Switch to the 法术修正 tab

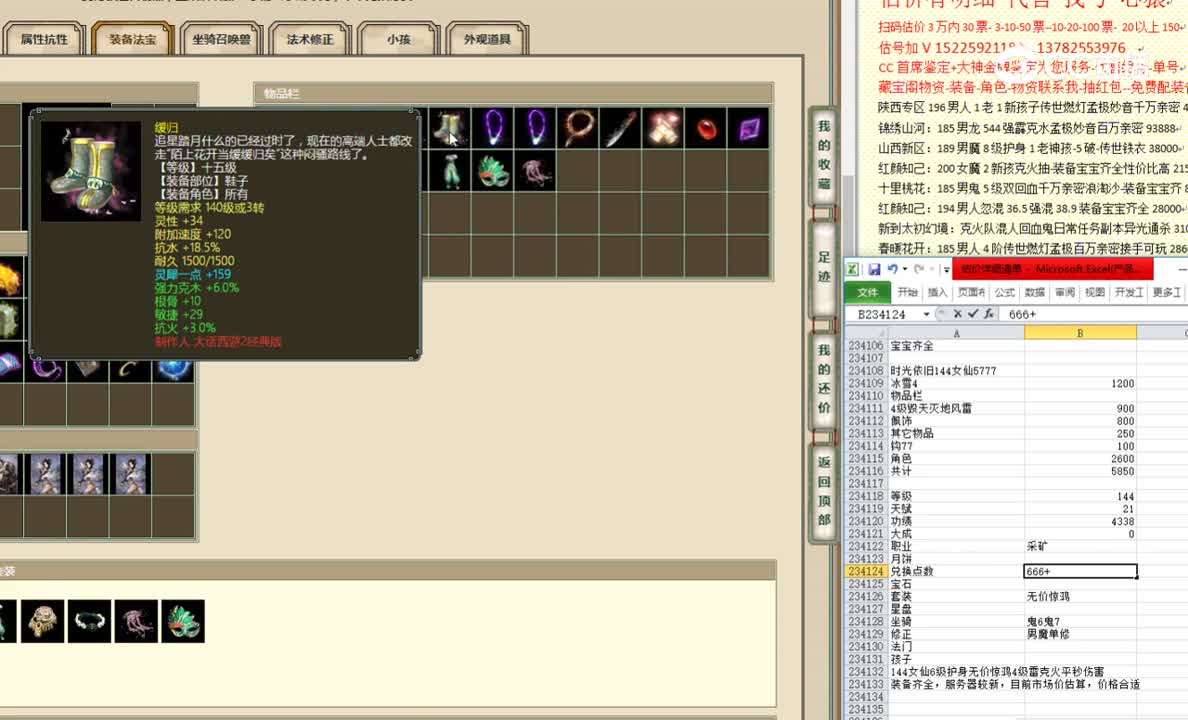click(x=310, y=39)
